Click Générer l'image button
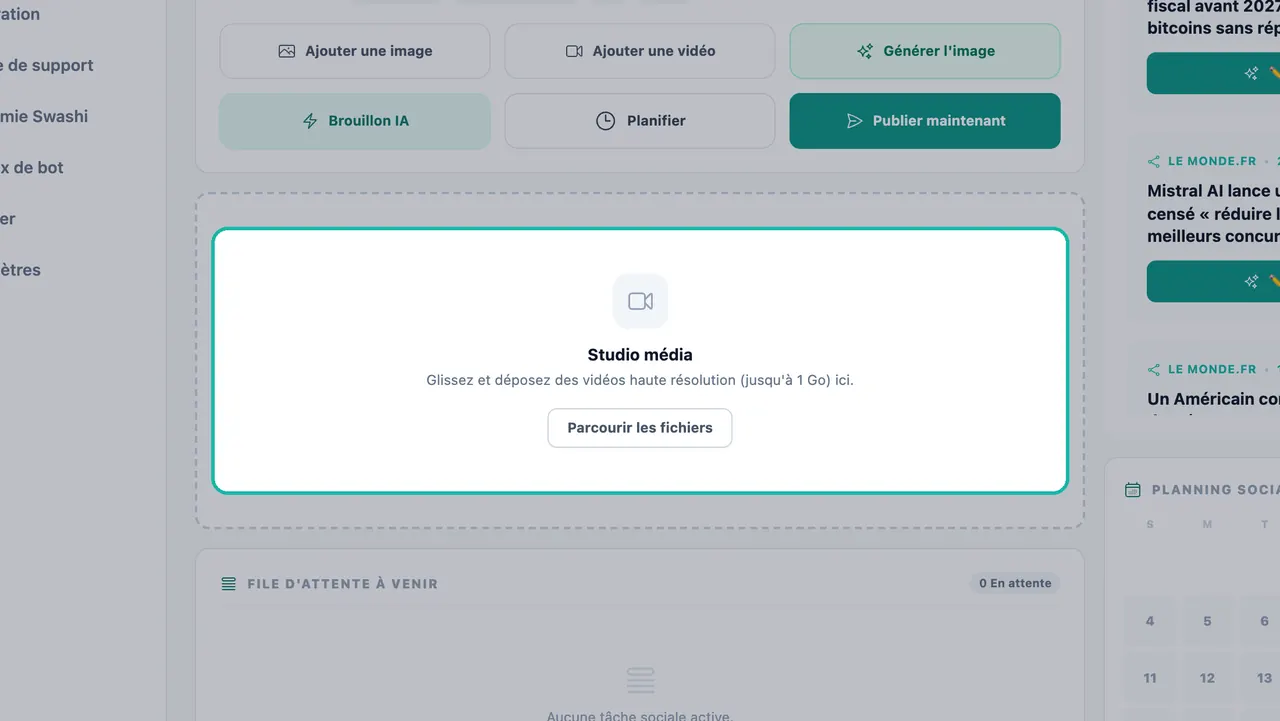 pyautogui.click(x=925, y=51)
